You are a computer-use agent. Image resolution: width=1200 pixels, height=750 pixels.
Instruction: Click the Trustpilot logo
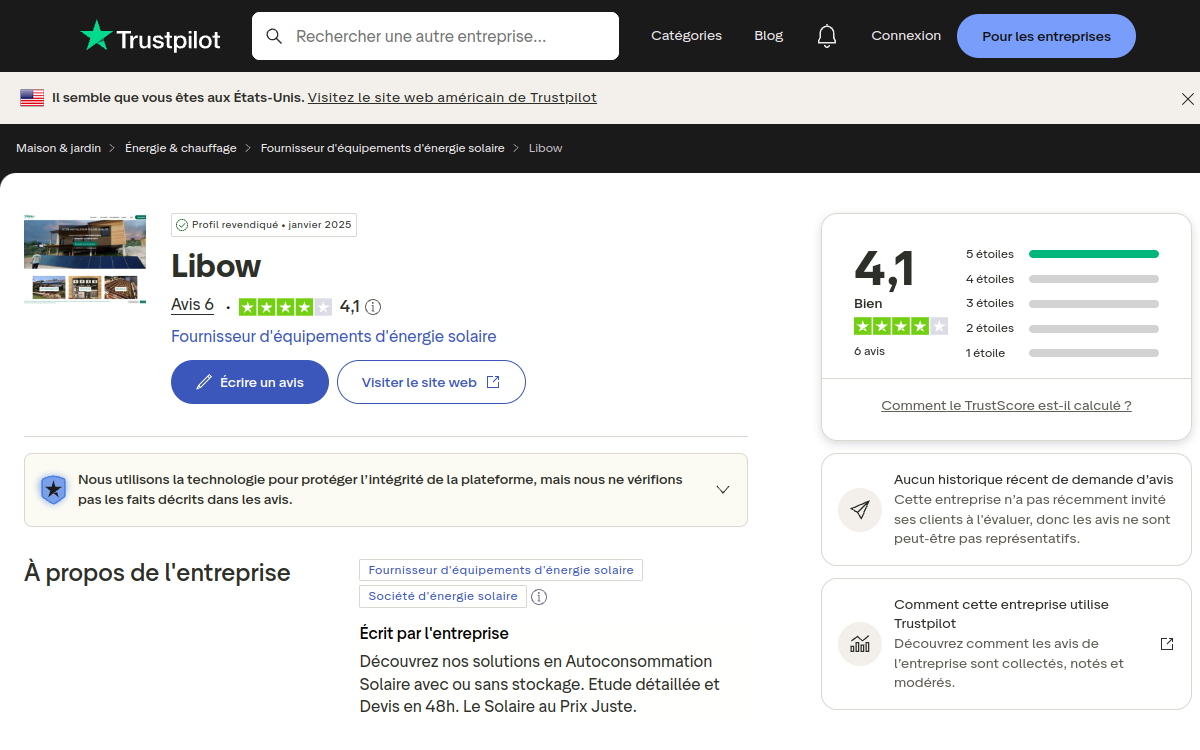[x=150, y=36]
